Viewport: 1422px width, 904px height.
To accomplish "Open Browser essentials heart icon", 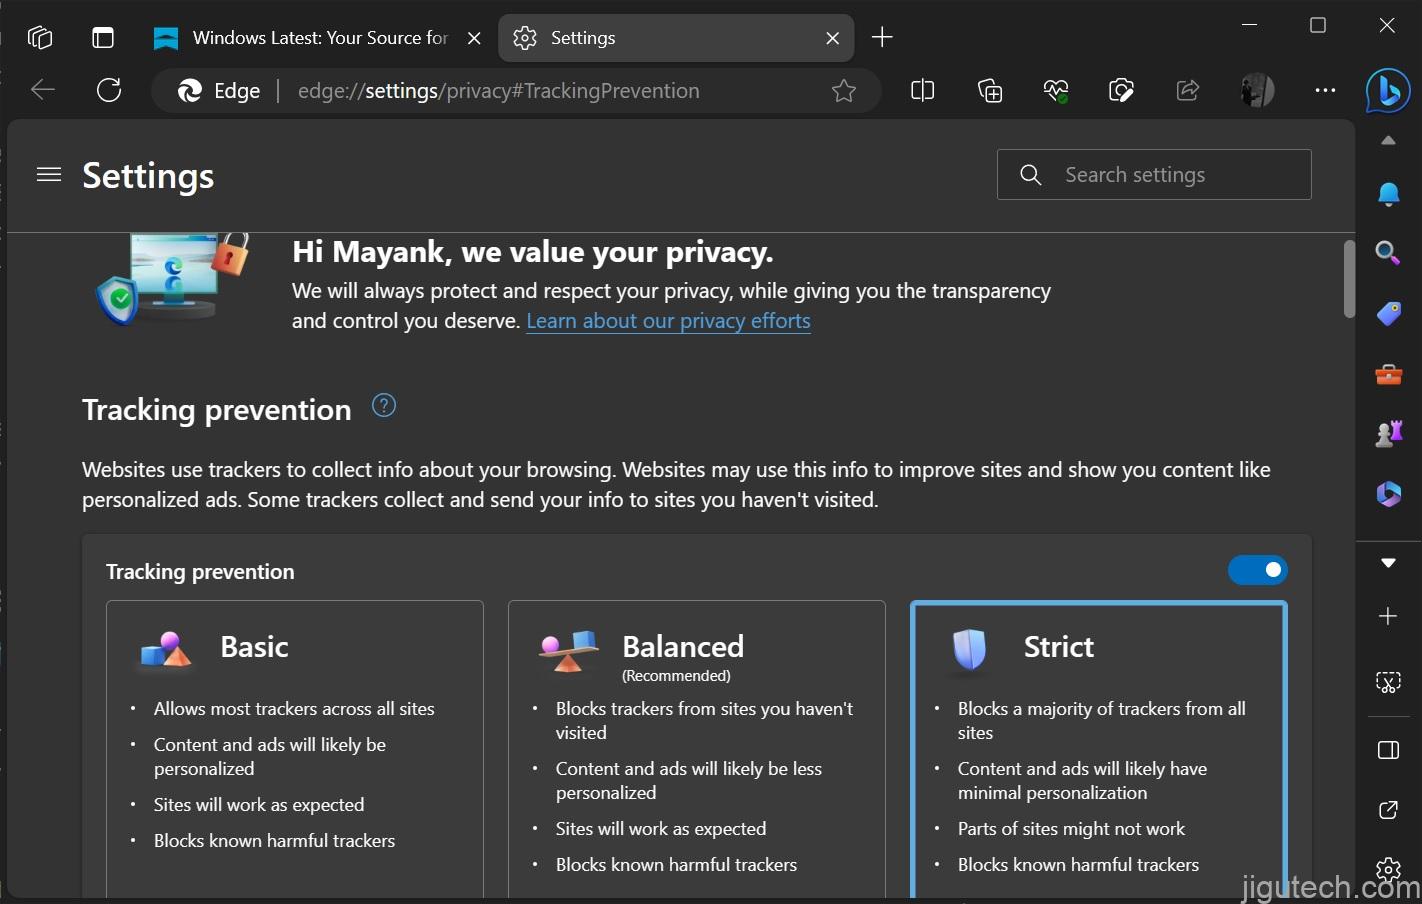I will [1056, 91].
